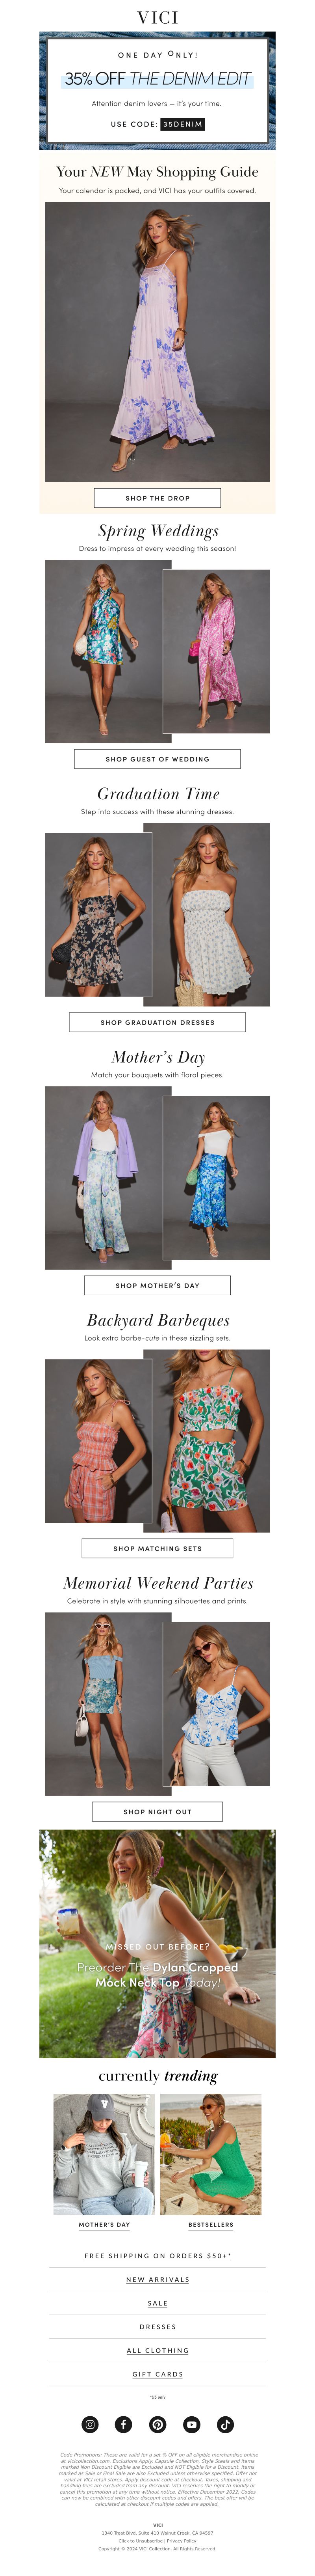
Task: Open the Privacy Policy link
Action: (182, 2541)
